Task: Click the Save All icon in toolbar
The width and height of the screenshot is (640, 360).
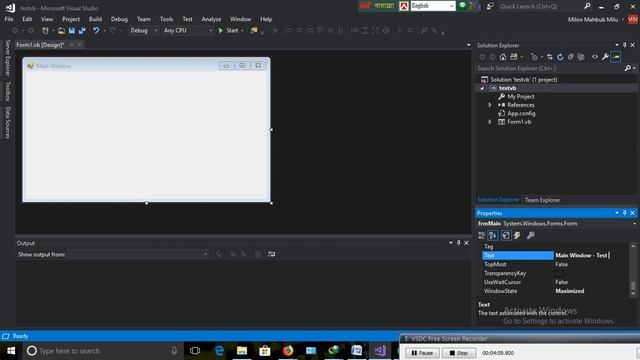Action: (x=82, y=31)
